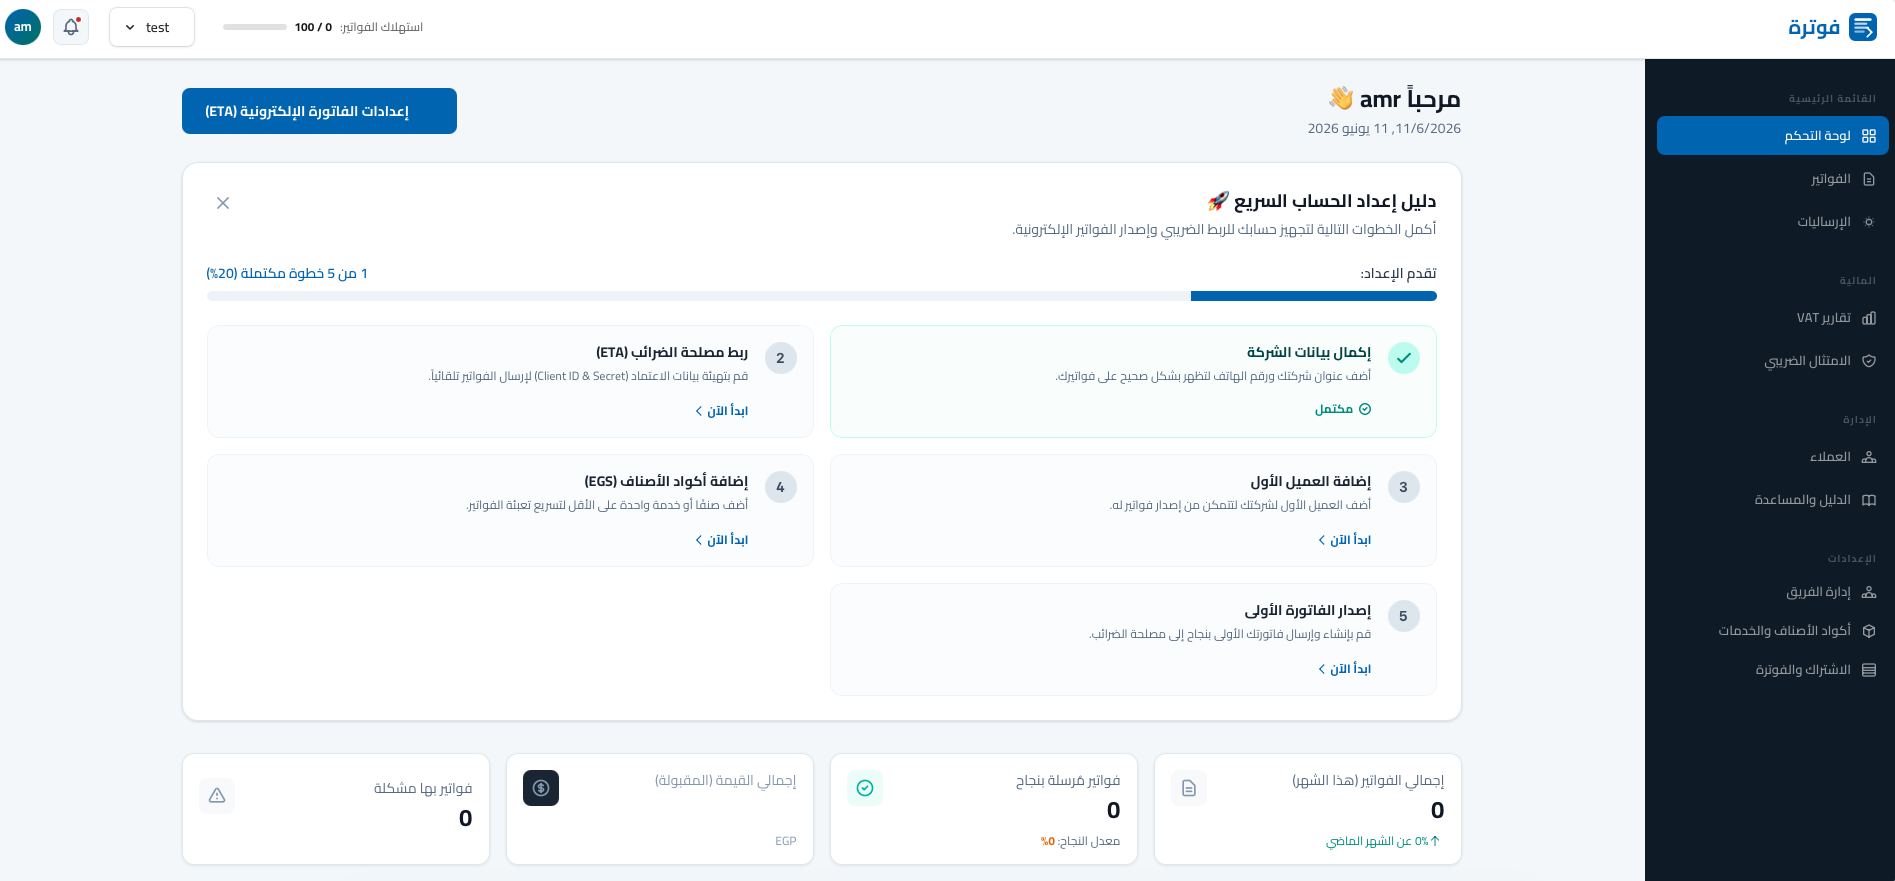Click the setup progress bar
The image size is (1895, 881).
822,296
